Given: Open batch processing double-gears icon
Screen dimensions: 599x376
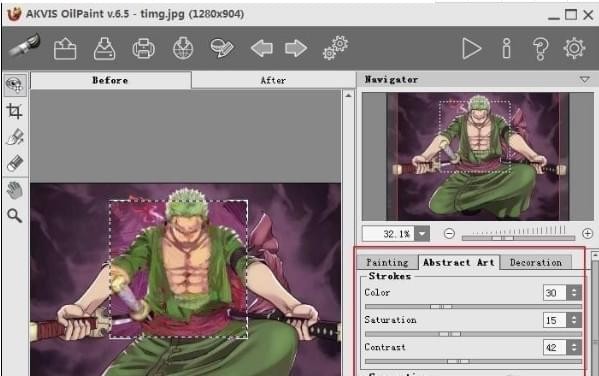Looking at the screenshot, I should click(x=335, y=48).
